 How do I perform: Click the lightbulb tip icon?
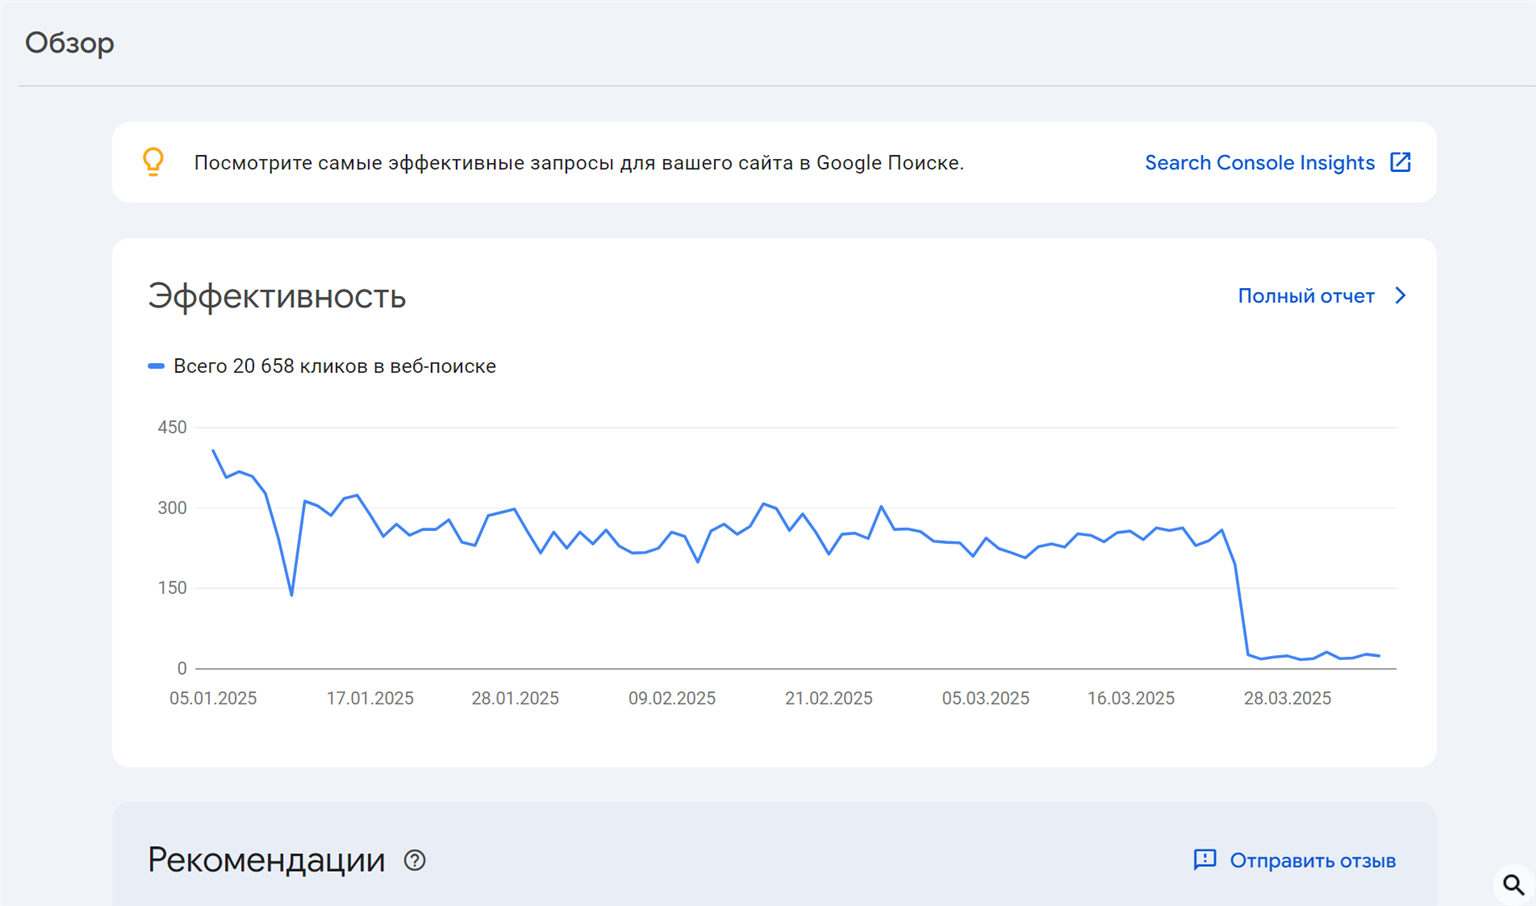153,162
